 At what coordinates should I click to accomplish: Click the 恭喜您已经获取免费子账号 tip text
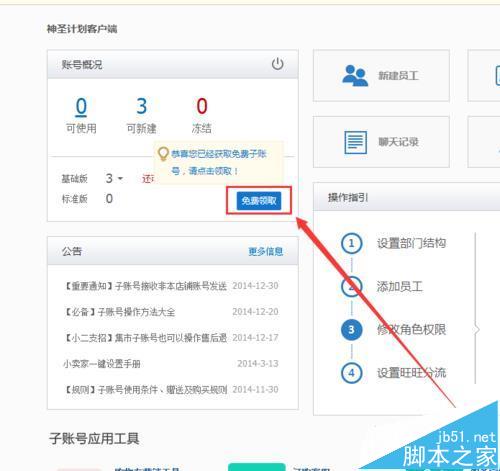(x=219, y=162)
